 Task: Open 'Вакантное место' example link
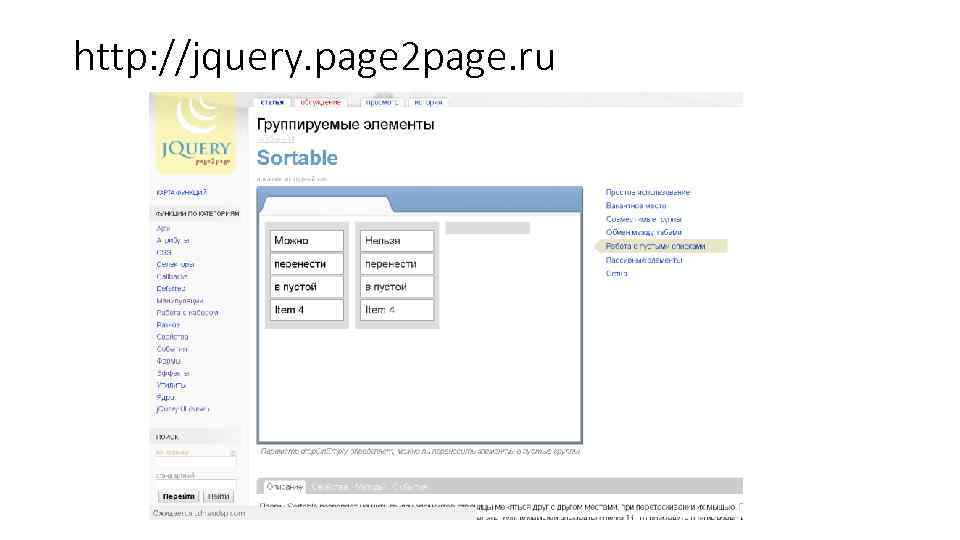coord(636,206)
